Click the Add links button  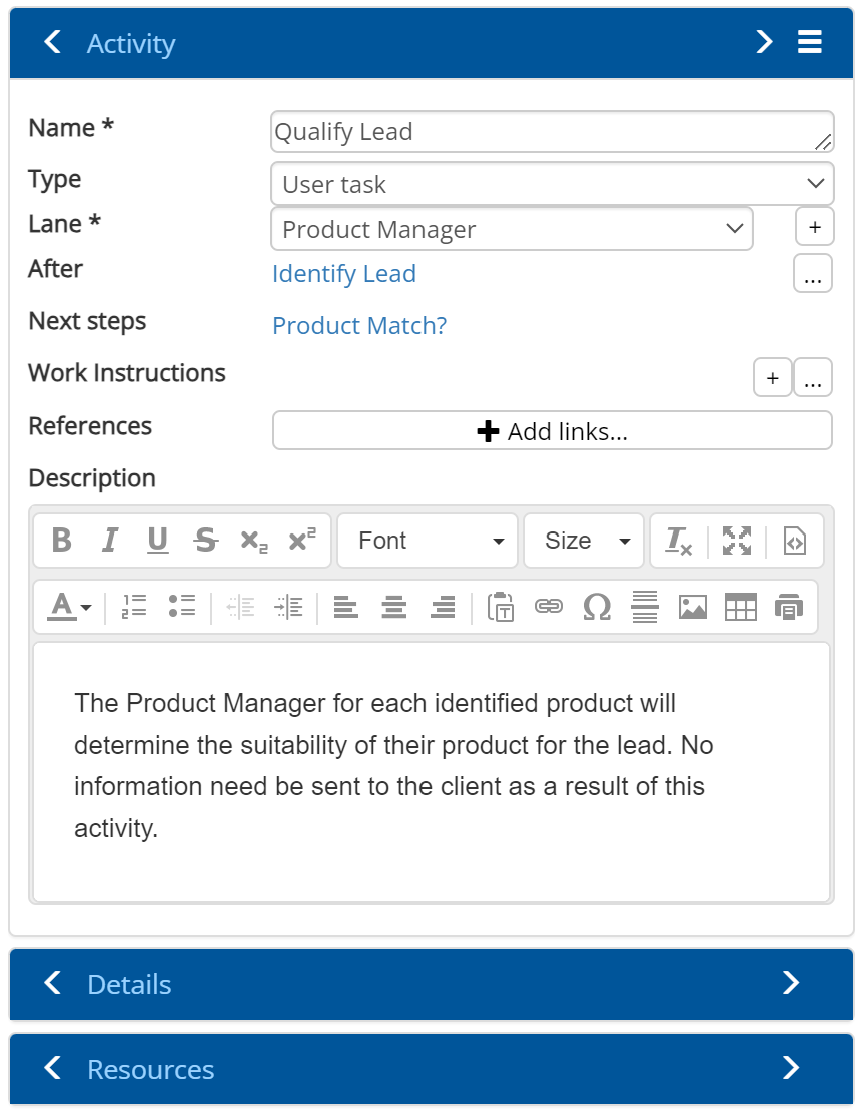(x=552, y=431)
